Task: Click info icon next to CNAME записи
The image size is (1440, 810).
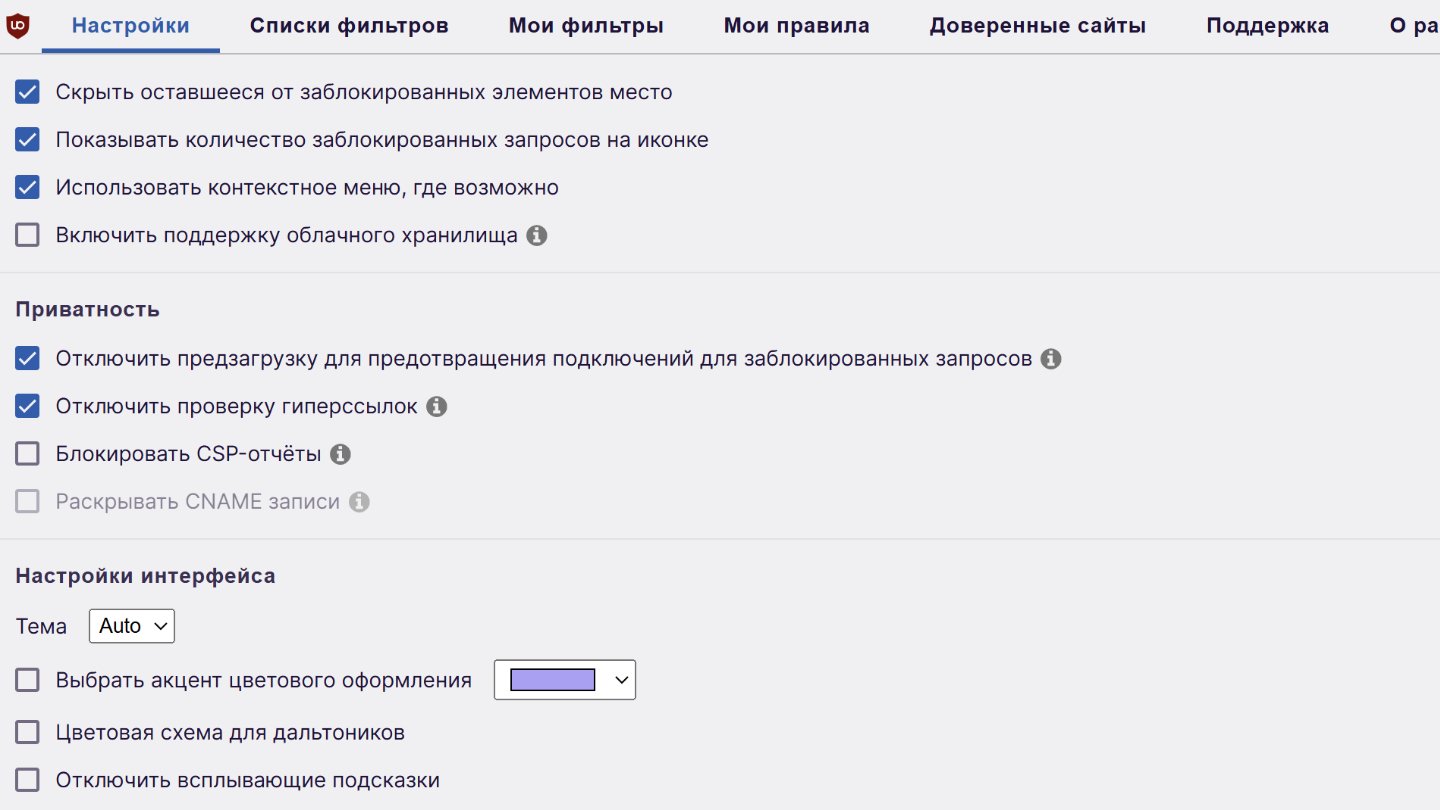Action: [x=359, y=502]
